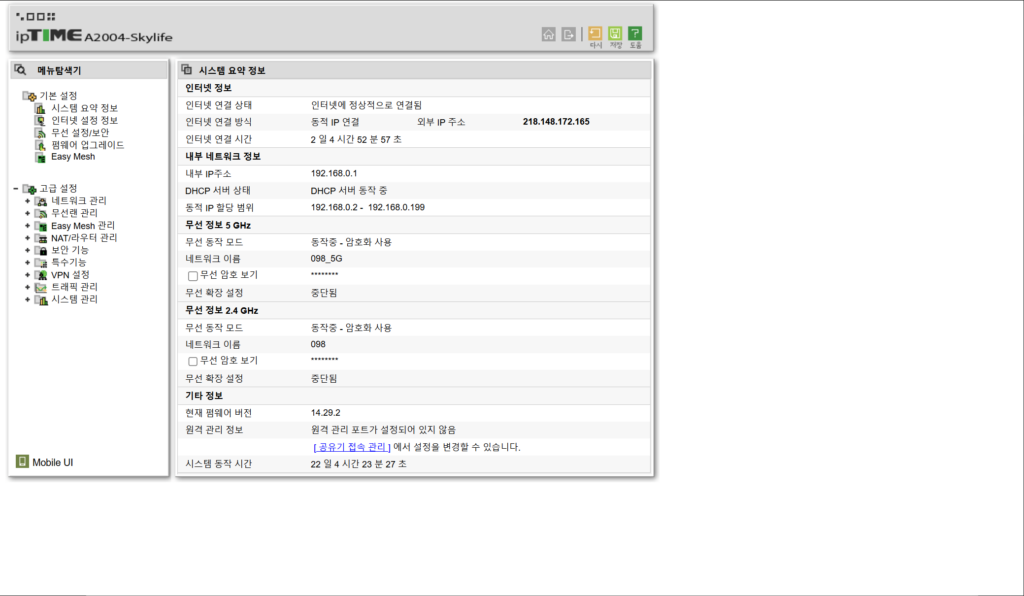
Task: Expand the 네트워크 관리 node
Action: (28, 201)
